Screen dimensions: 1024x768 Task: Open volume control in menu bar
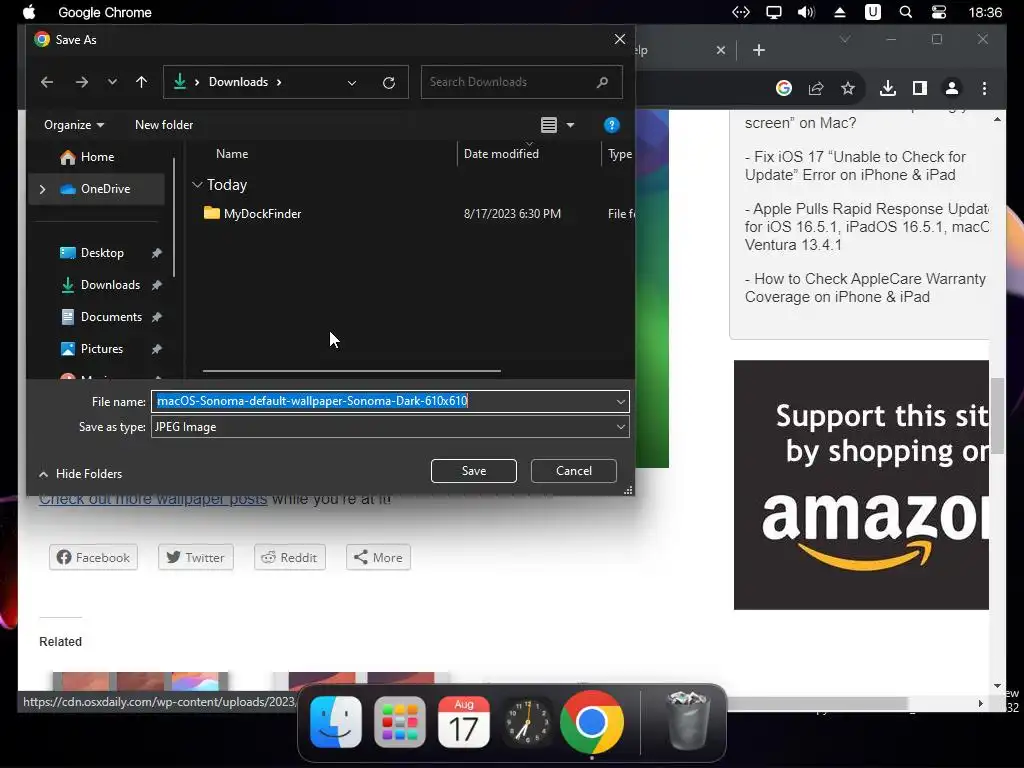pos(806,12)
